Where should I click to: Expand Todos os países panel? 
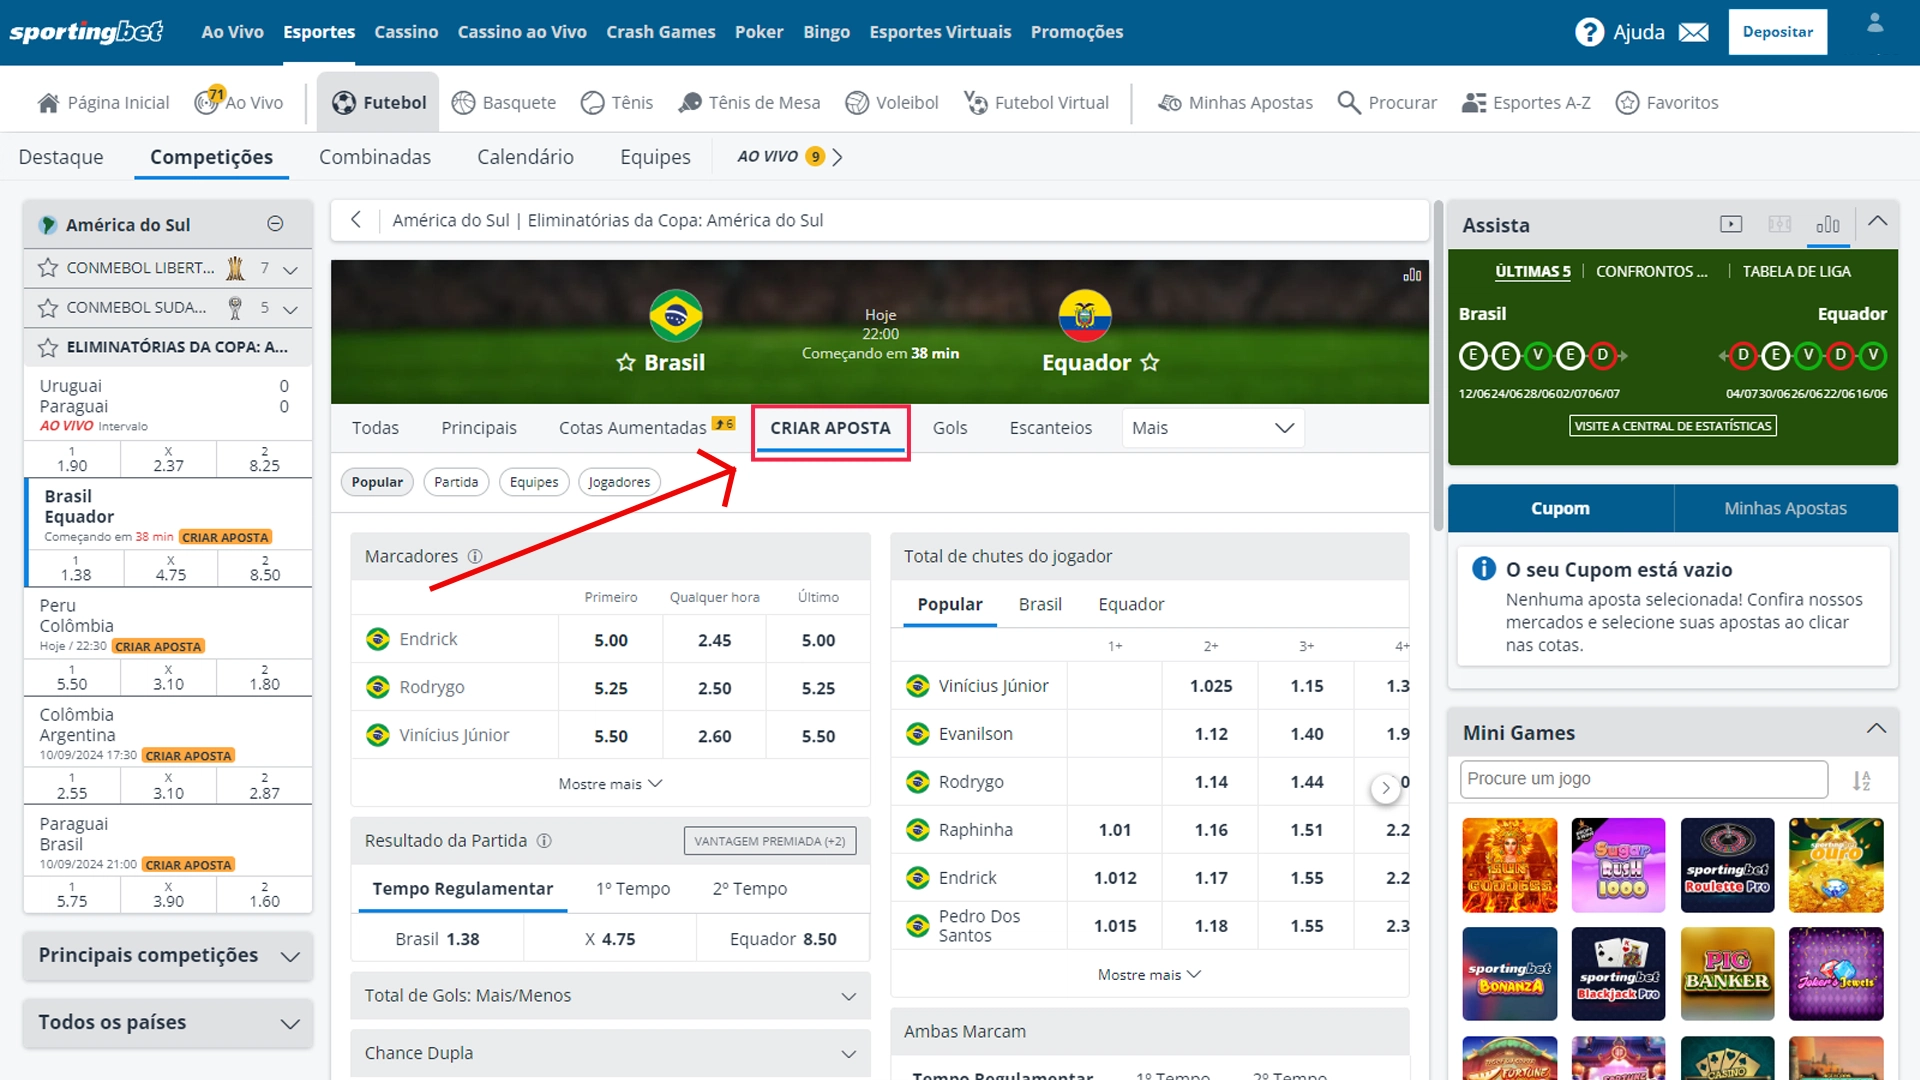168,1023
